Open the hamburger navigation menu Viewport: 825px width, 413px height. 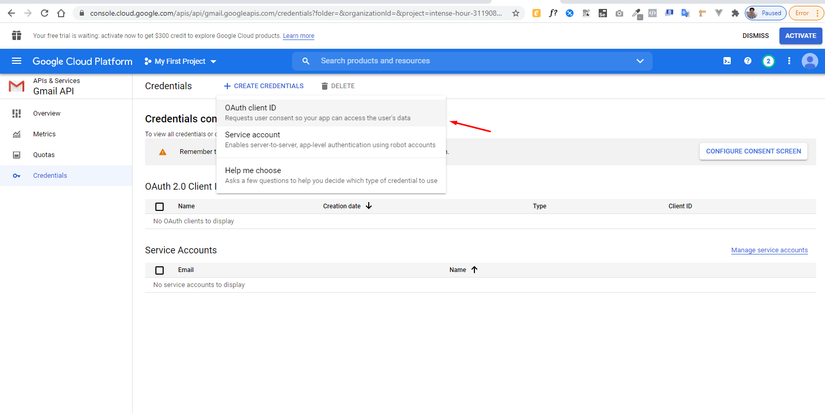16,61
